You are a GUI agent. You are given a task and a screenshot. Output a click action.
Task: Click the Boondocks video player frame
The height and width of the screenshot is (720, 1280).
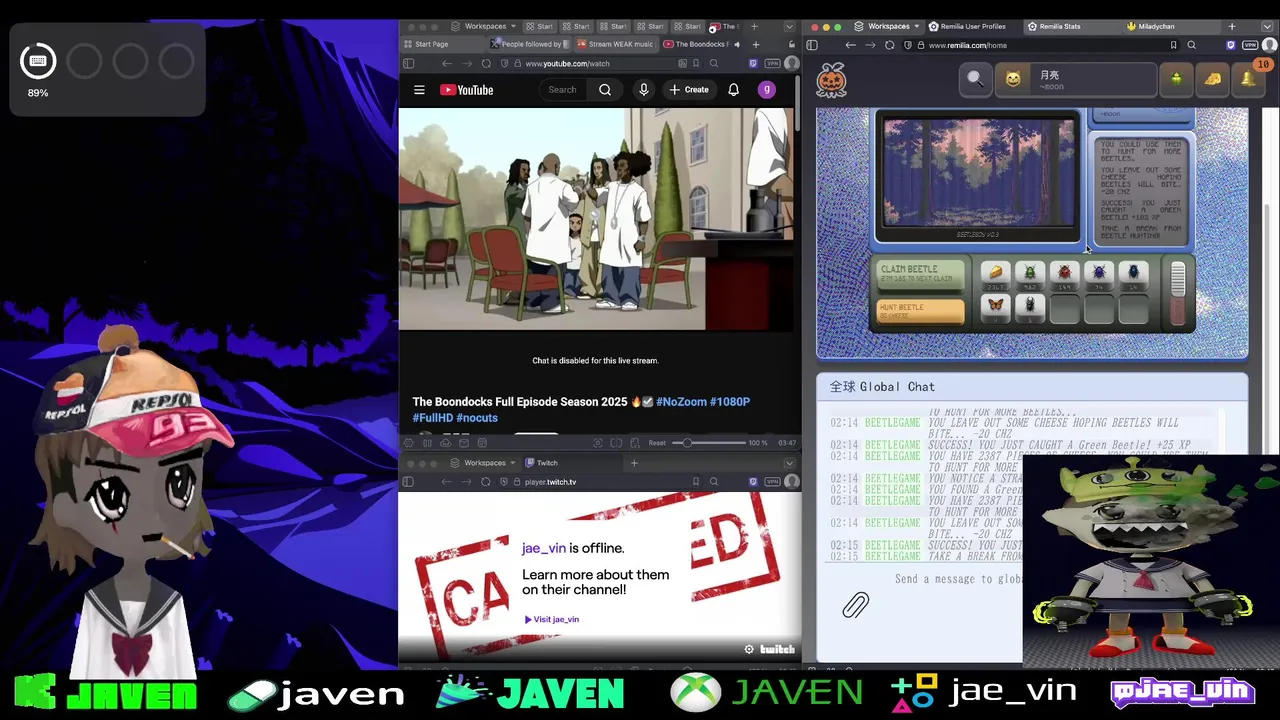597,219
